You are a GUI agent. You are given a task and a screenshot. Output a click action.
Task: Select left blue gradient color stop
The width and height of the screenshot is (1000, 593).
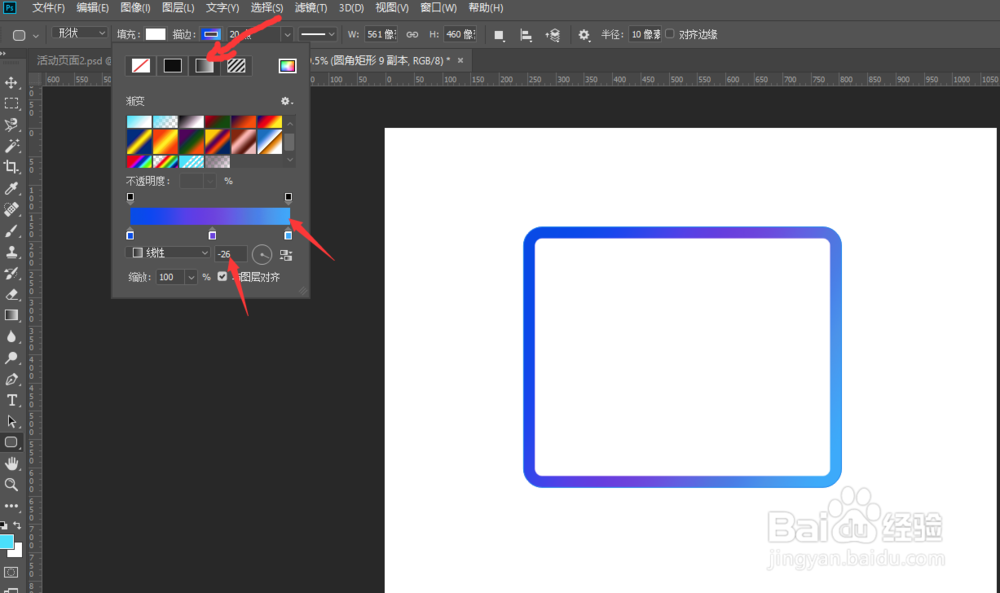(x=130, y=235)
